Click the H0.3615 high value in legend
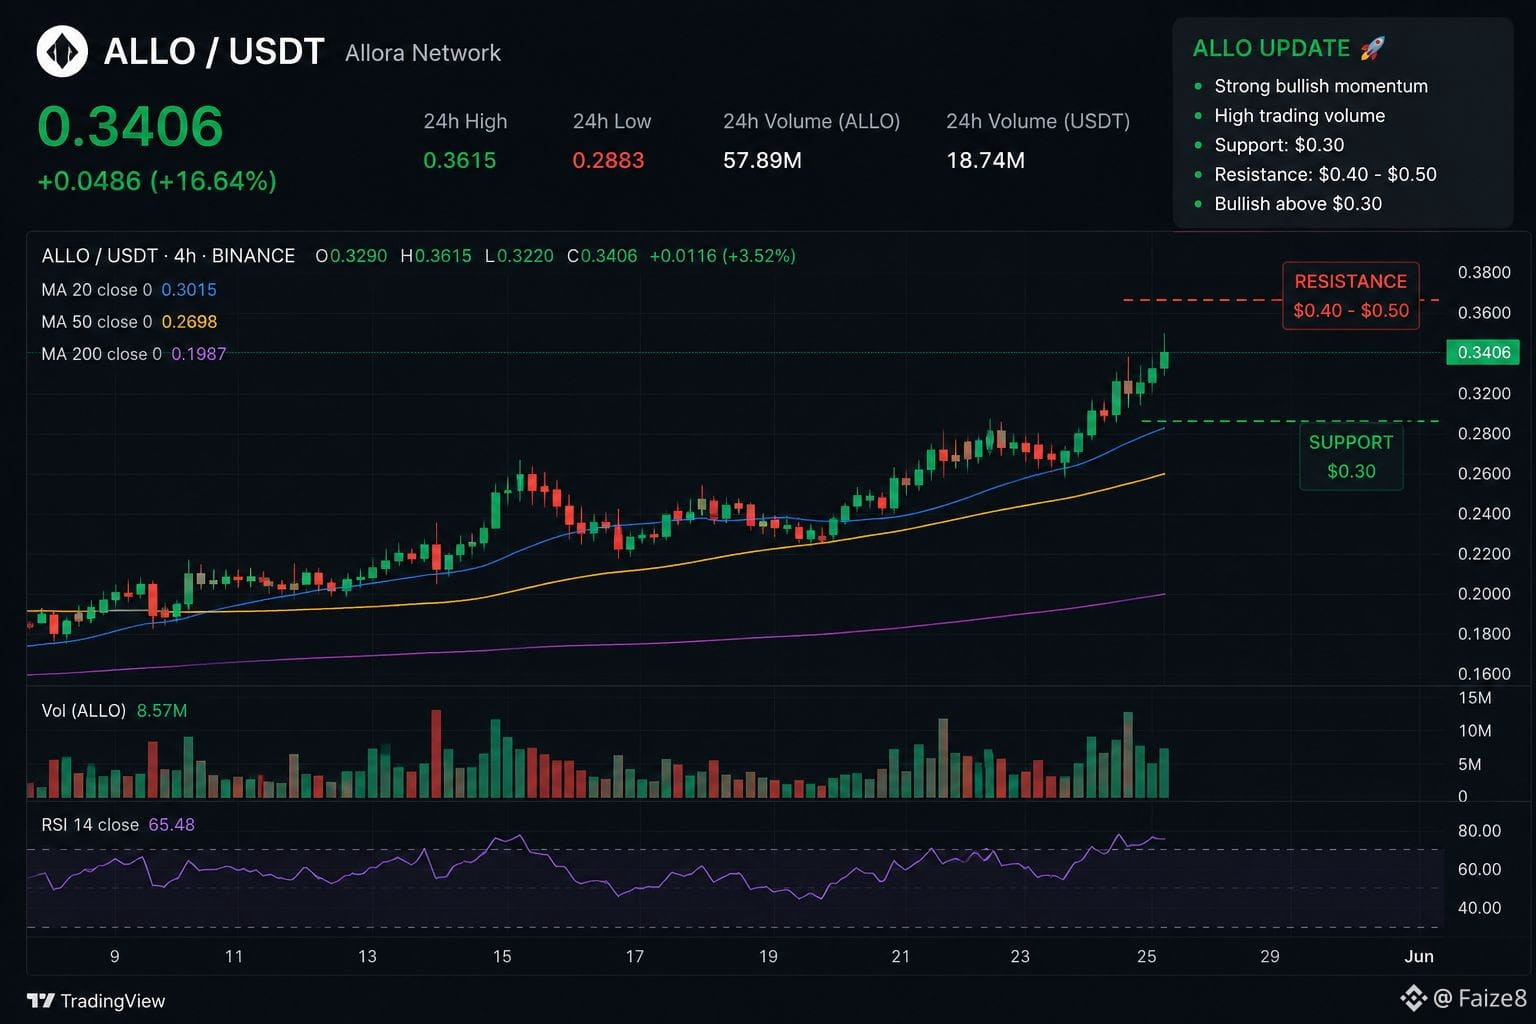Screen dimensions: 1536x1024 [x=436, y=256]
